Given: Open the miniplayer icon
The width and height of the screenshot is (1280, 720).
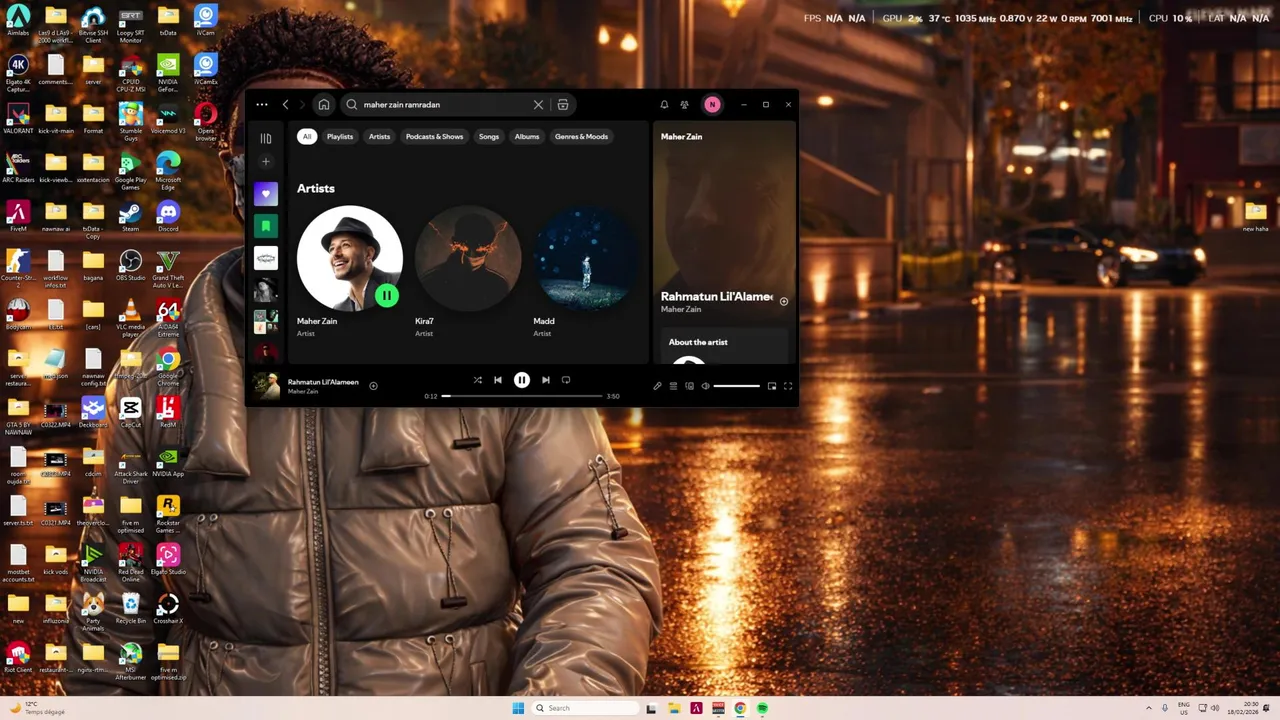Looking at the screenshot, I should [772, 386].
